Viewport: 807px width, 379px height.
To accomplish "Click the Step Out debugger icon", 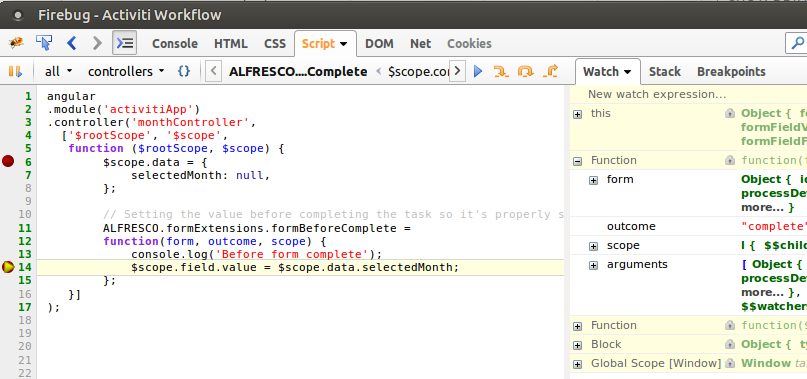I will pos(550,72).
